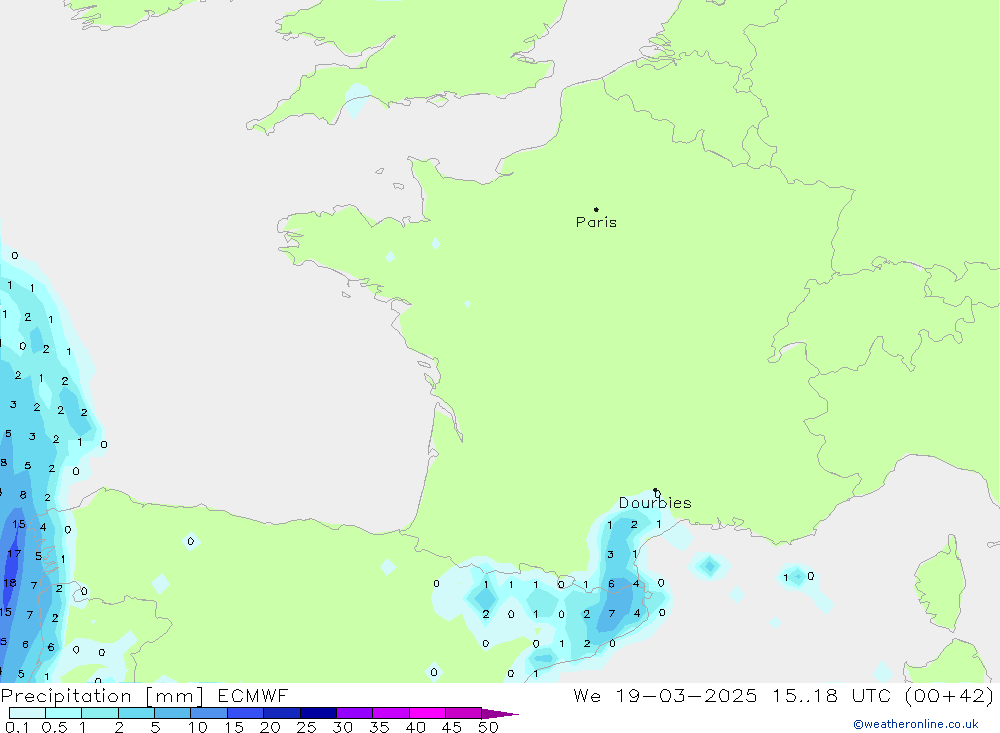The image size is (1000, 733).
Task: Click the Dourbies city label
Action: (655, 503)
